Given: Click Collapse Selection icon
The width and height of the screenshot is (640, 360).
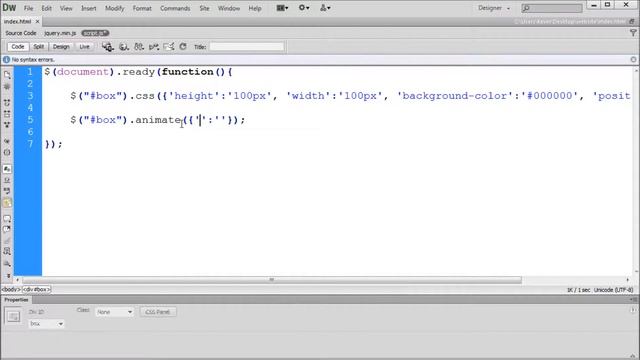Looking at the screenshot, I should coord(7,114).
